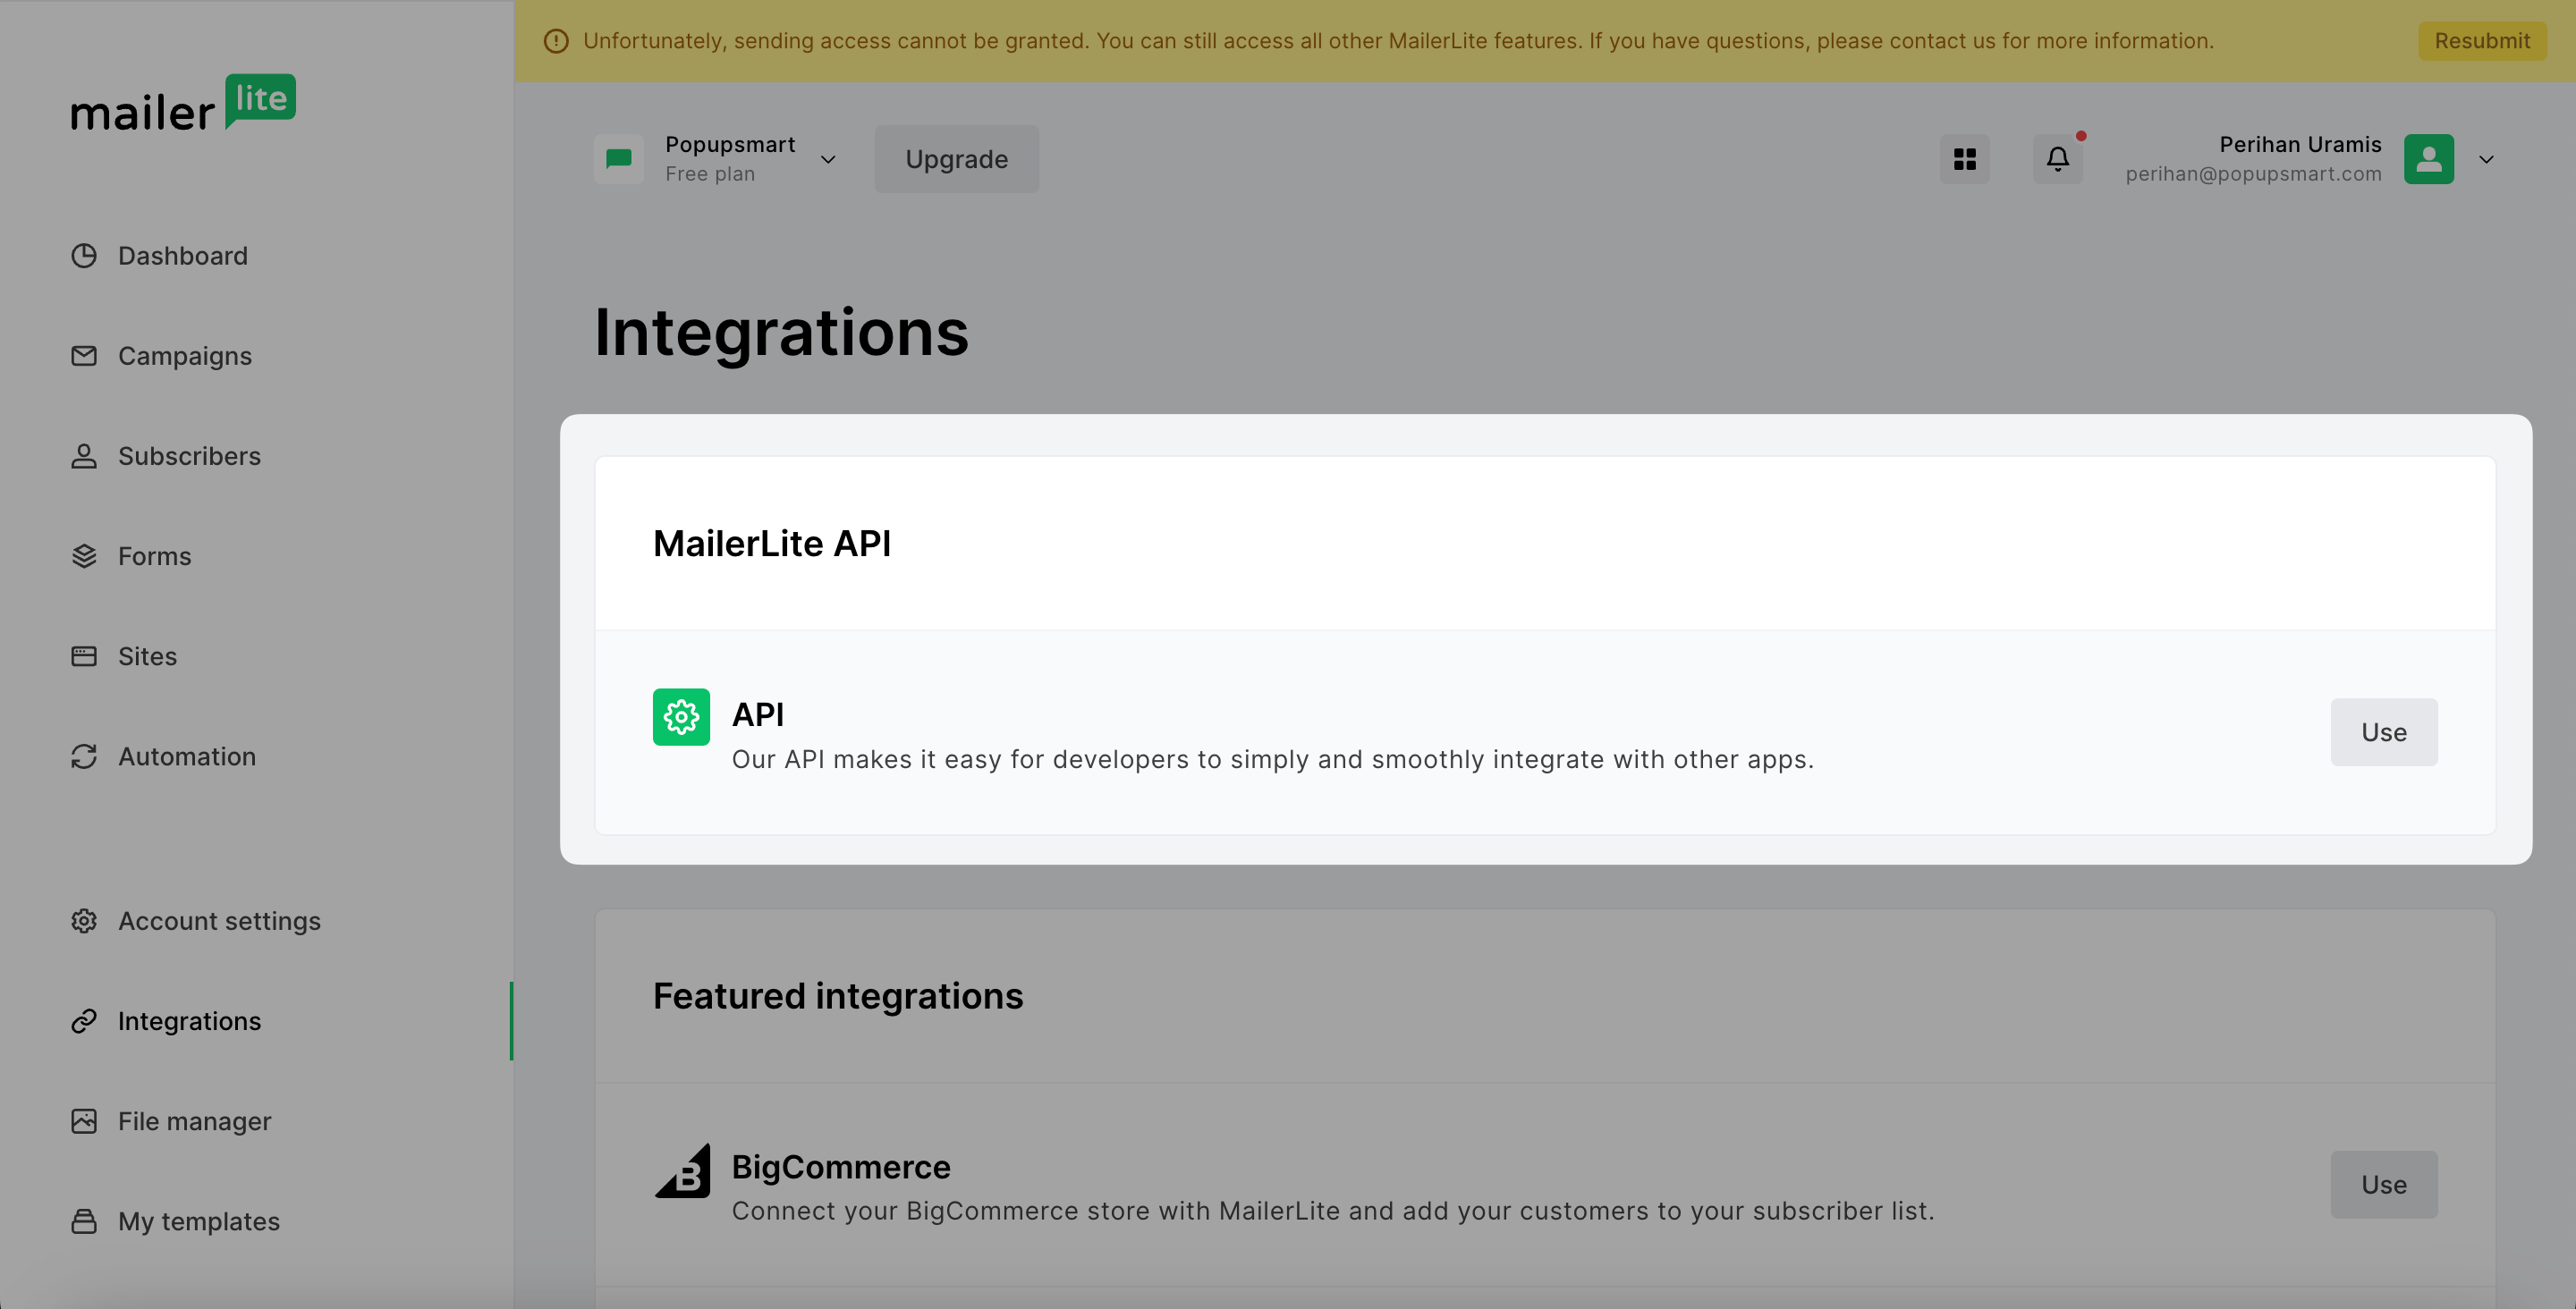Toggle File manager in sidebar
This screenshot has height=1309, width=2576.
[194, 1120]
